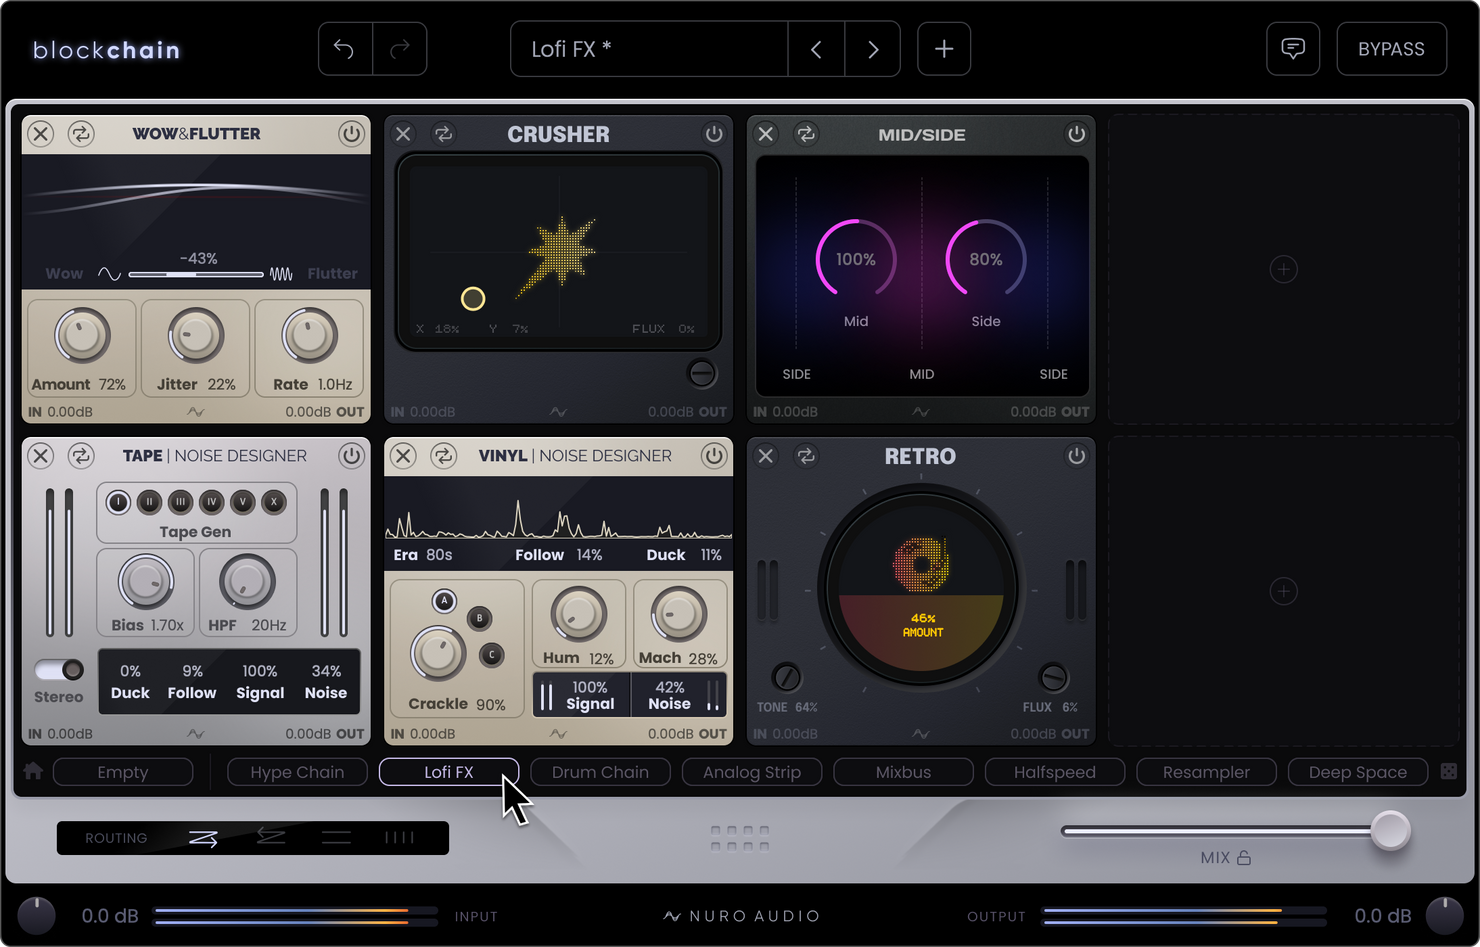Click the grid icon after Deep Space

point(1448,771)
